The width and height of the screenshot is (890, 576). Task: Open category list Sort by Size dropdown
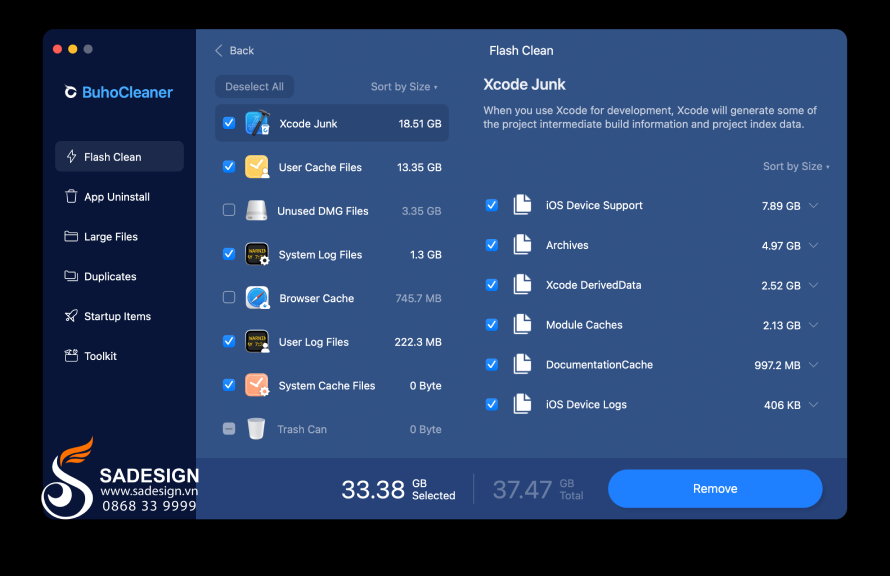[404, 87]
